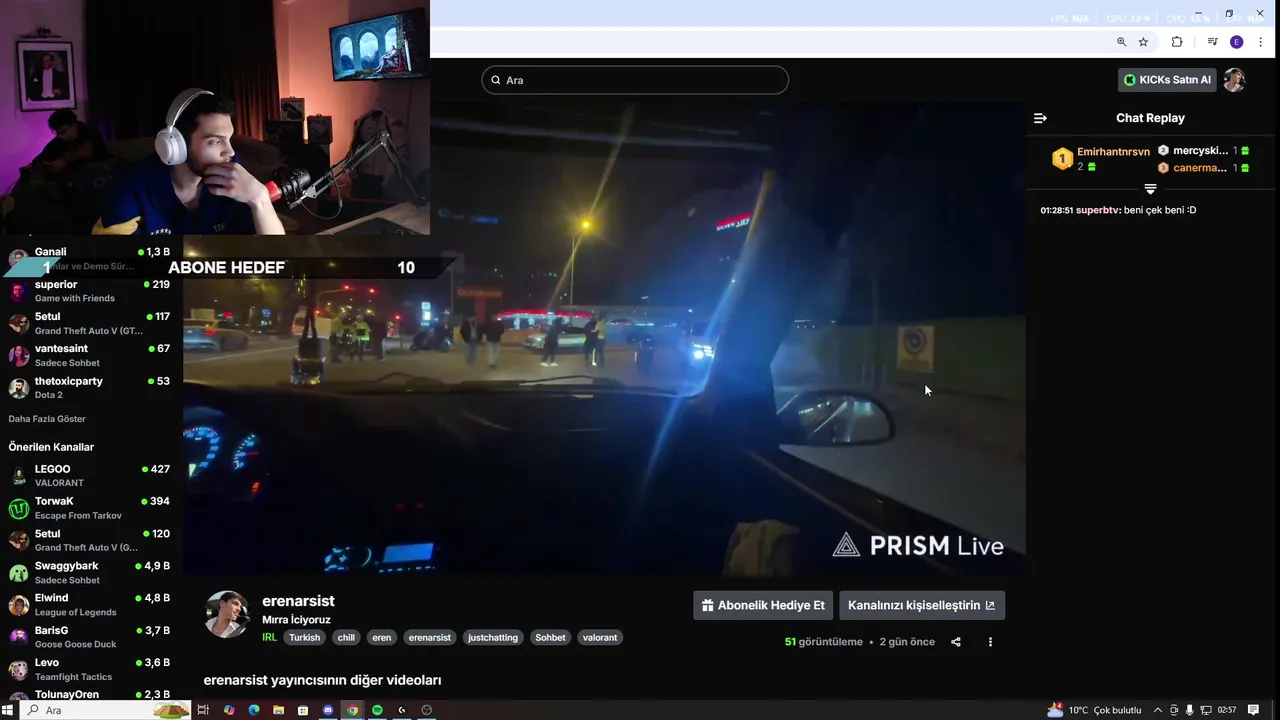The width and height of the screenshot is (1280, 720).
Task: Focus the Kick Ara search field
Action: click(x=635, y=80)
